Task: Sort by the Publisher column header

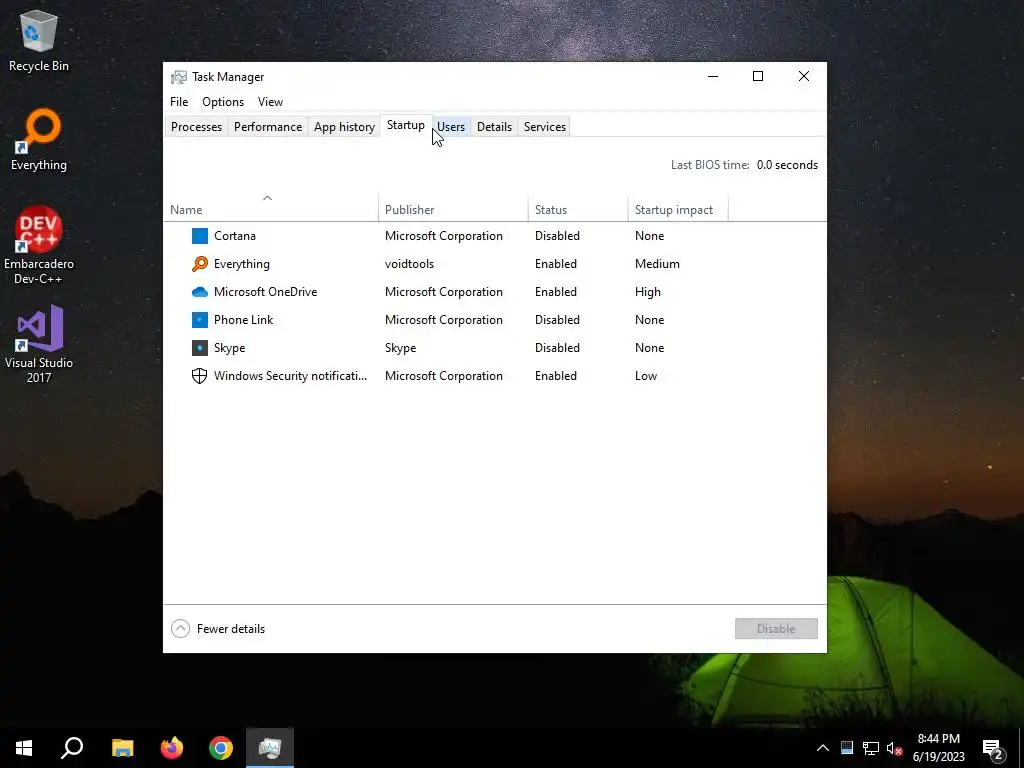Action: point(453,208)
